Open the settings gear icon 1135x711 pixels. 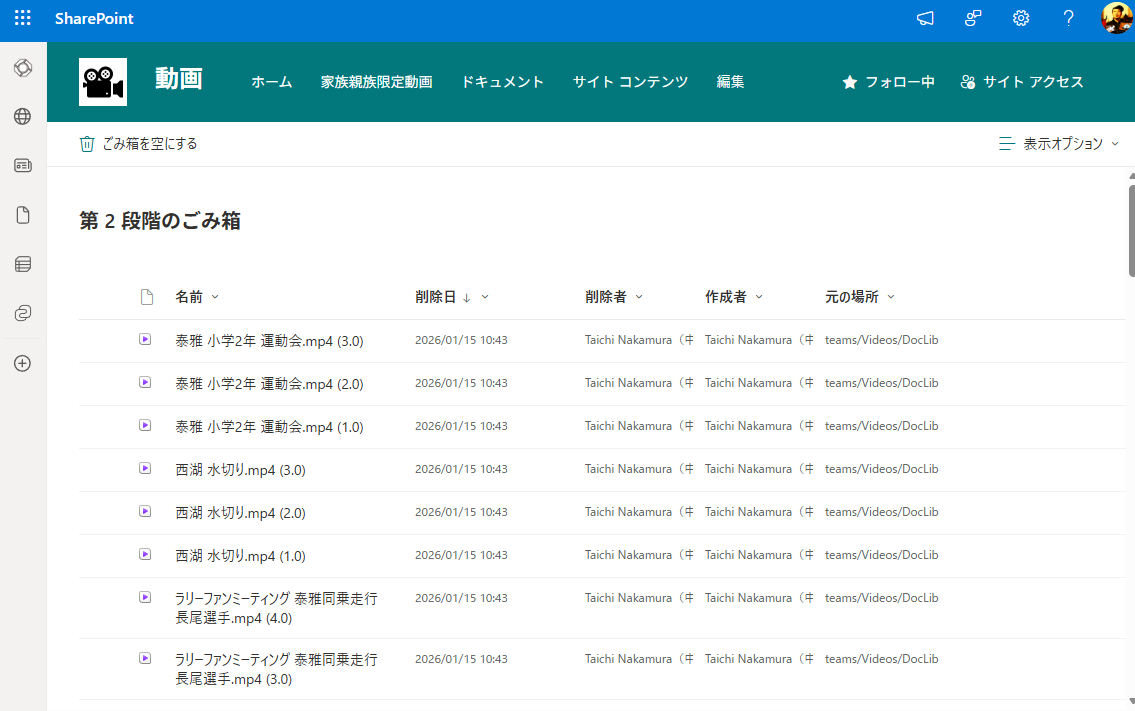click(1020, 19)
